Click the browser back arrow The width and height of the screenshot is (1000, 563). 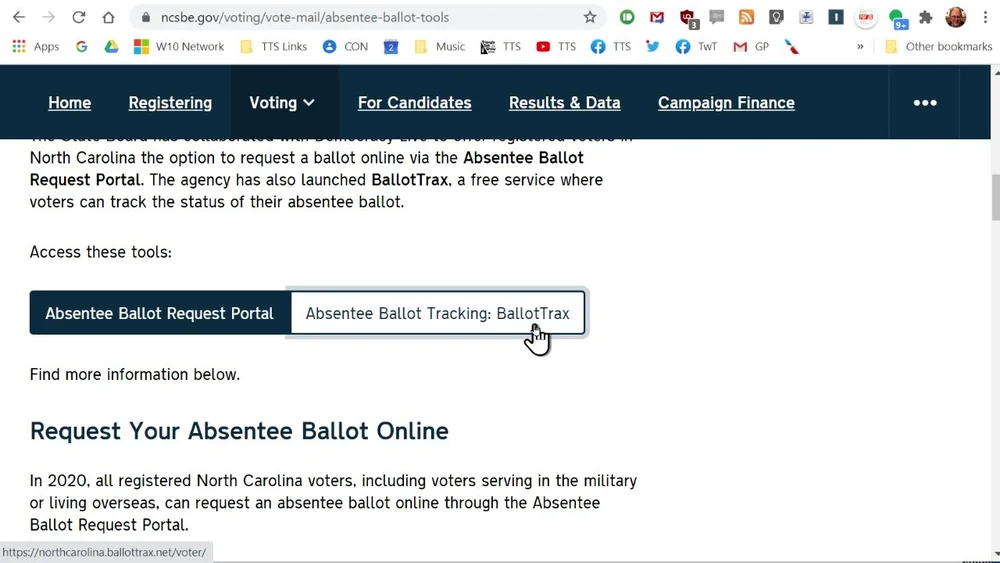tap(19, 17)
